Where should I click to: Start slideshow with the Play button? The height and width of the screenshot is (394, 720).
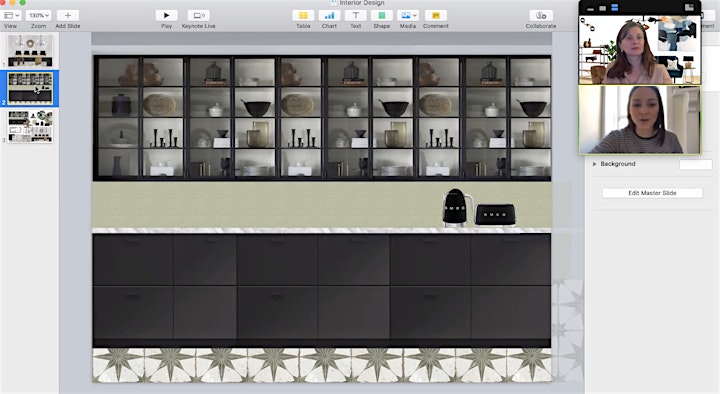(x=166, y=15)
